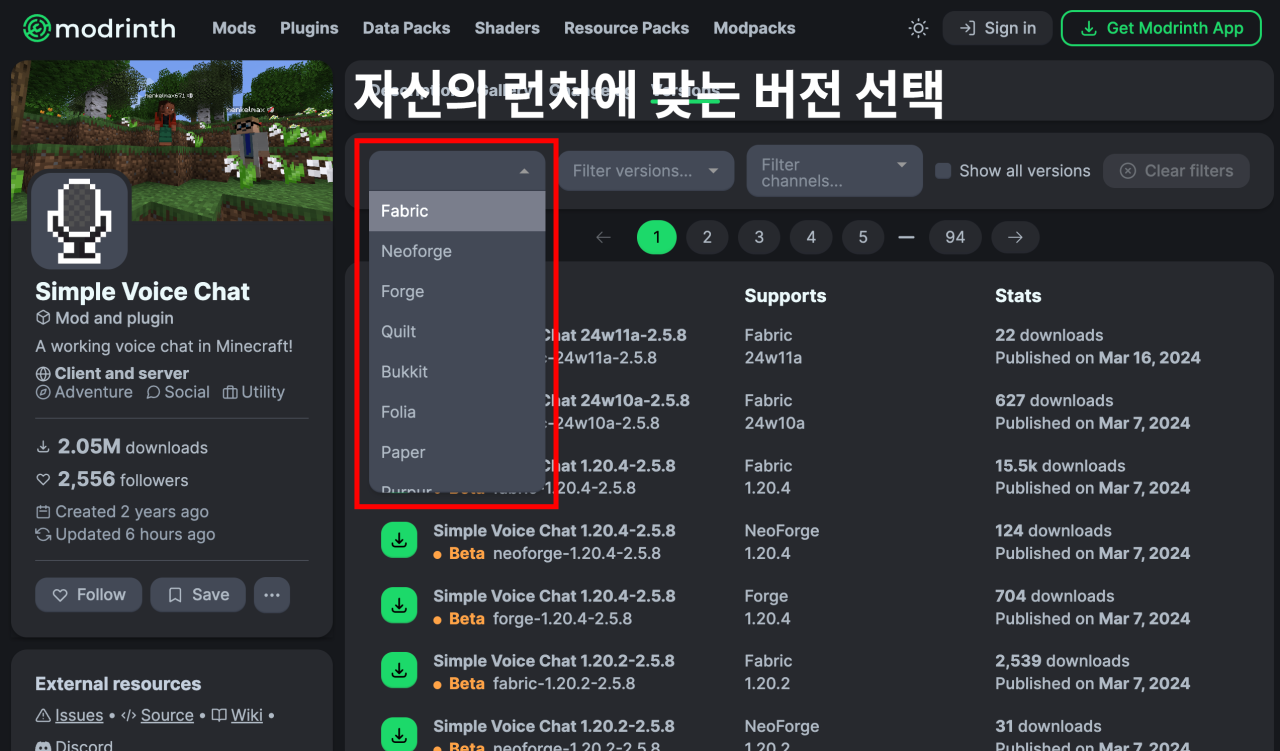This screenshot has height=751, width=1280.
Task: Click the Utility category tag
Action: pos(254,392)
